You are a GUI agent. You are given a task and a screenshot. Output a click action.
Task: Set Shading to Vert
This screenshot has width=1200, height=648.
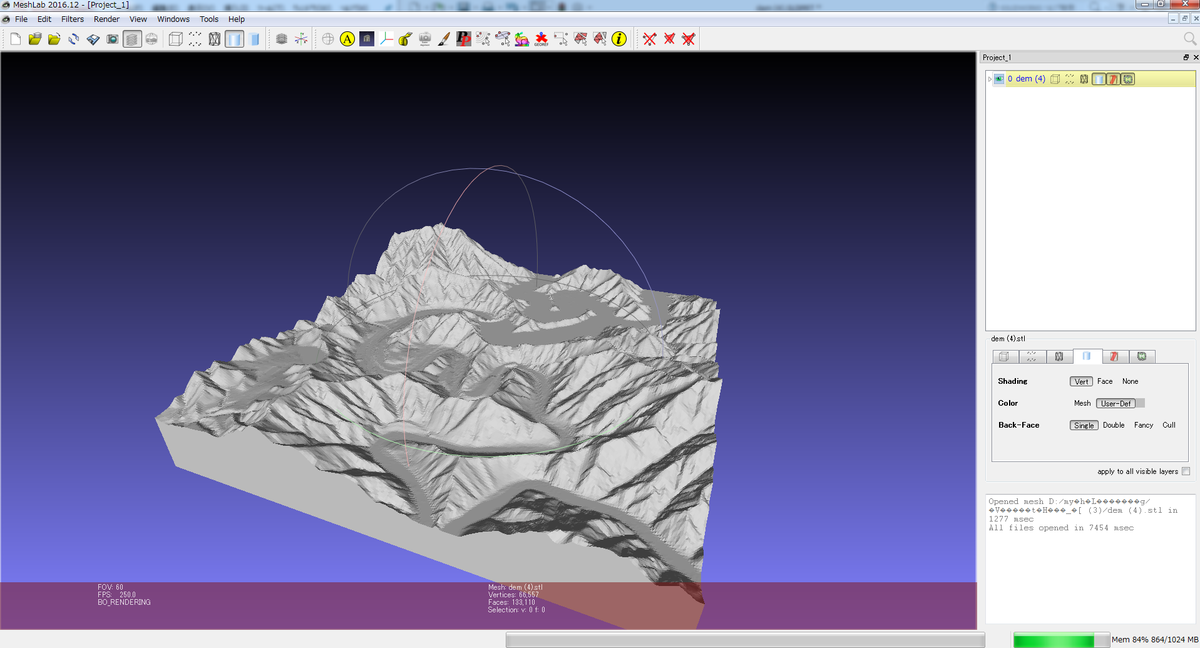(1082, 381)
